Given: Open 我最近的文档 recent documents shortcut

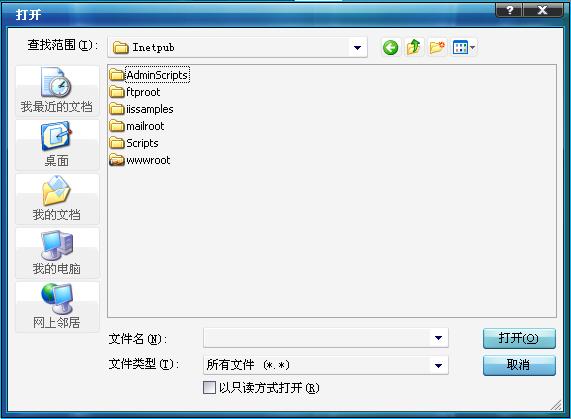Looking at the screenshot, I should 57,91.
